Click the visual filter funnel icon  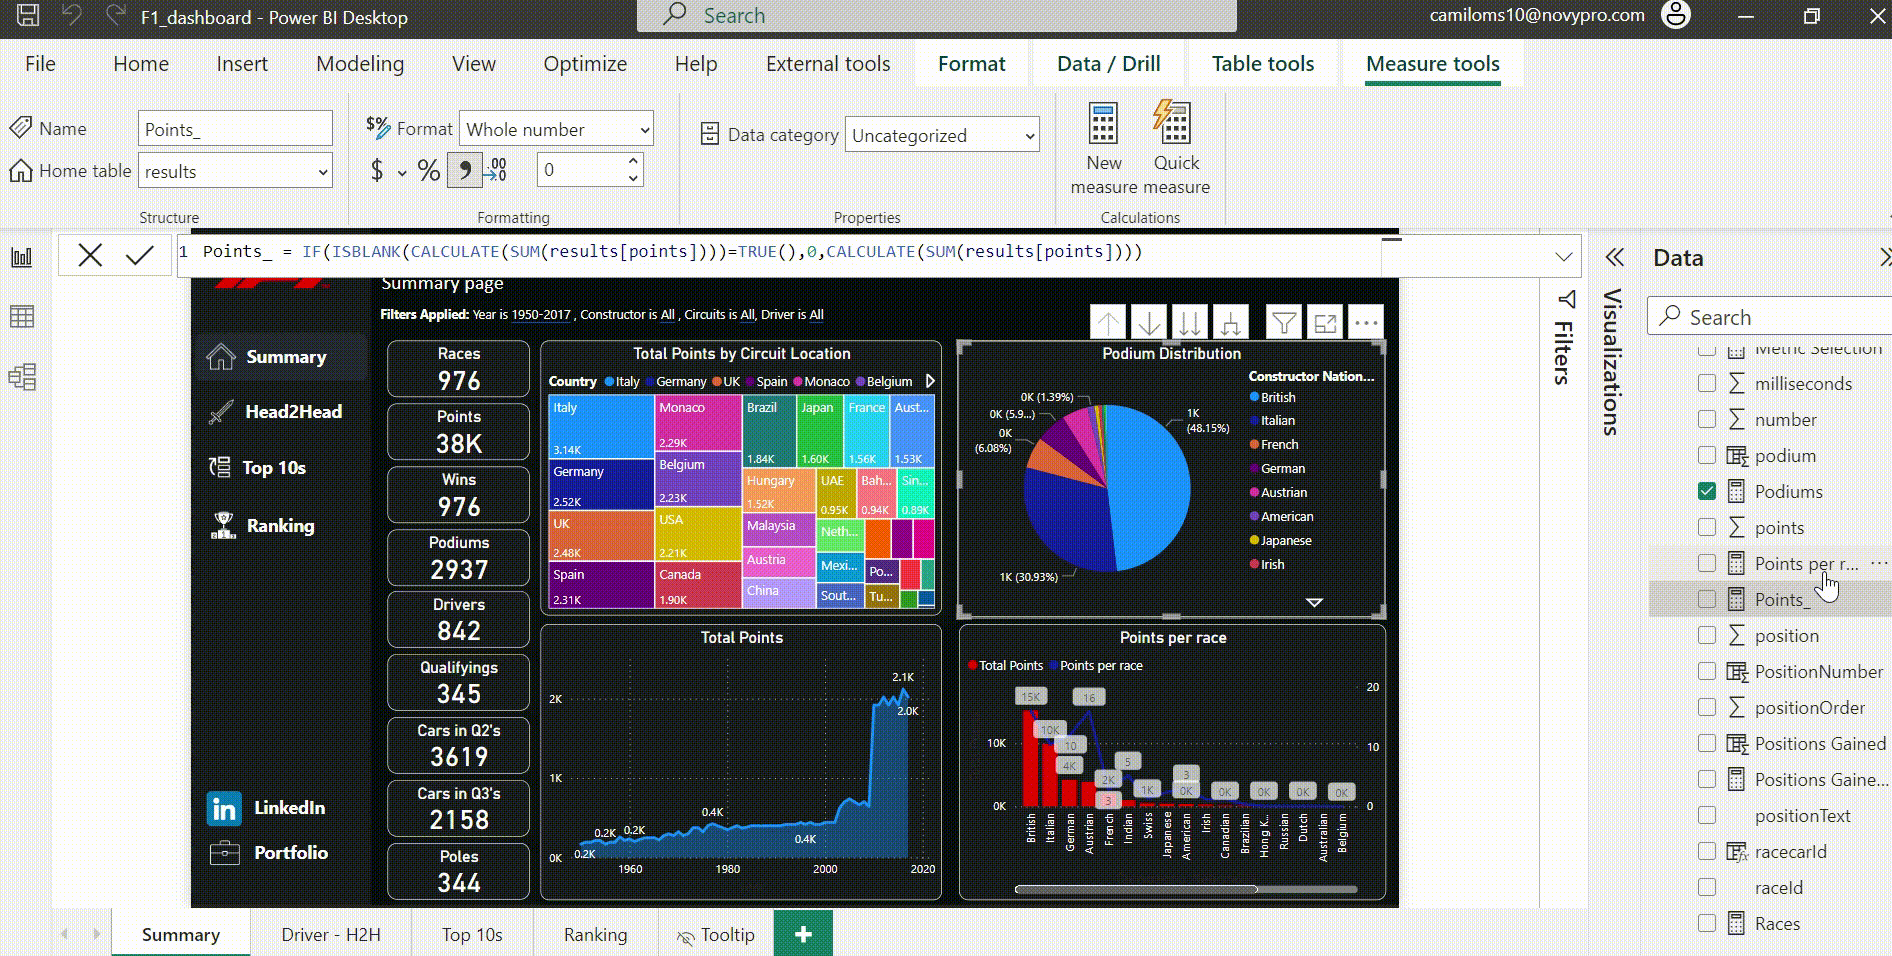[1283, 323]
